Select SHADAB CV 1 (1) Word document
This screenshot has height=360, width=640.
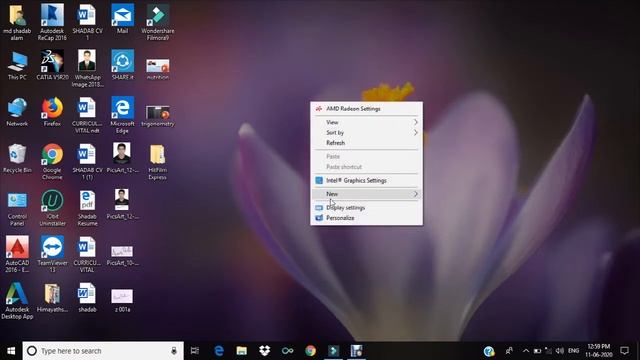coord(87,162)
